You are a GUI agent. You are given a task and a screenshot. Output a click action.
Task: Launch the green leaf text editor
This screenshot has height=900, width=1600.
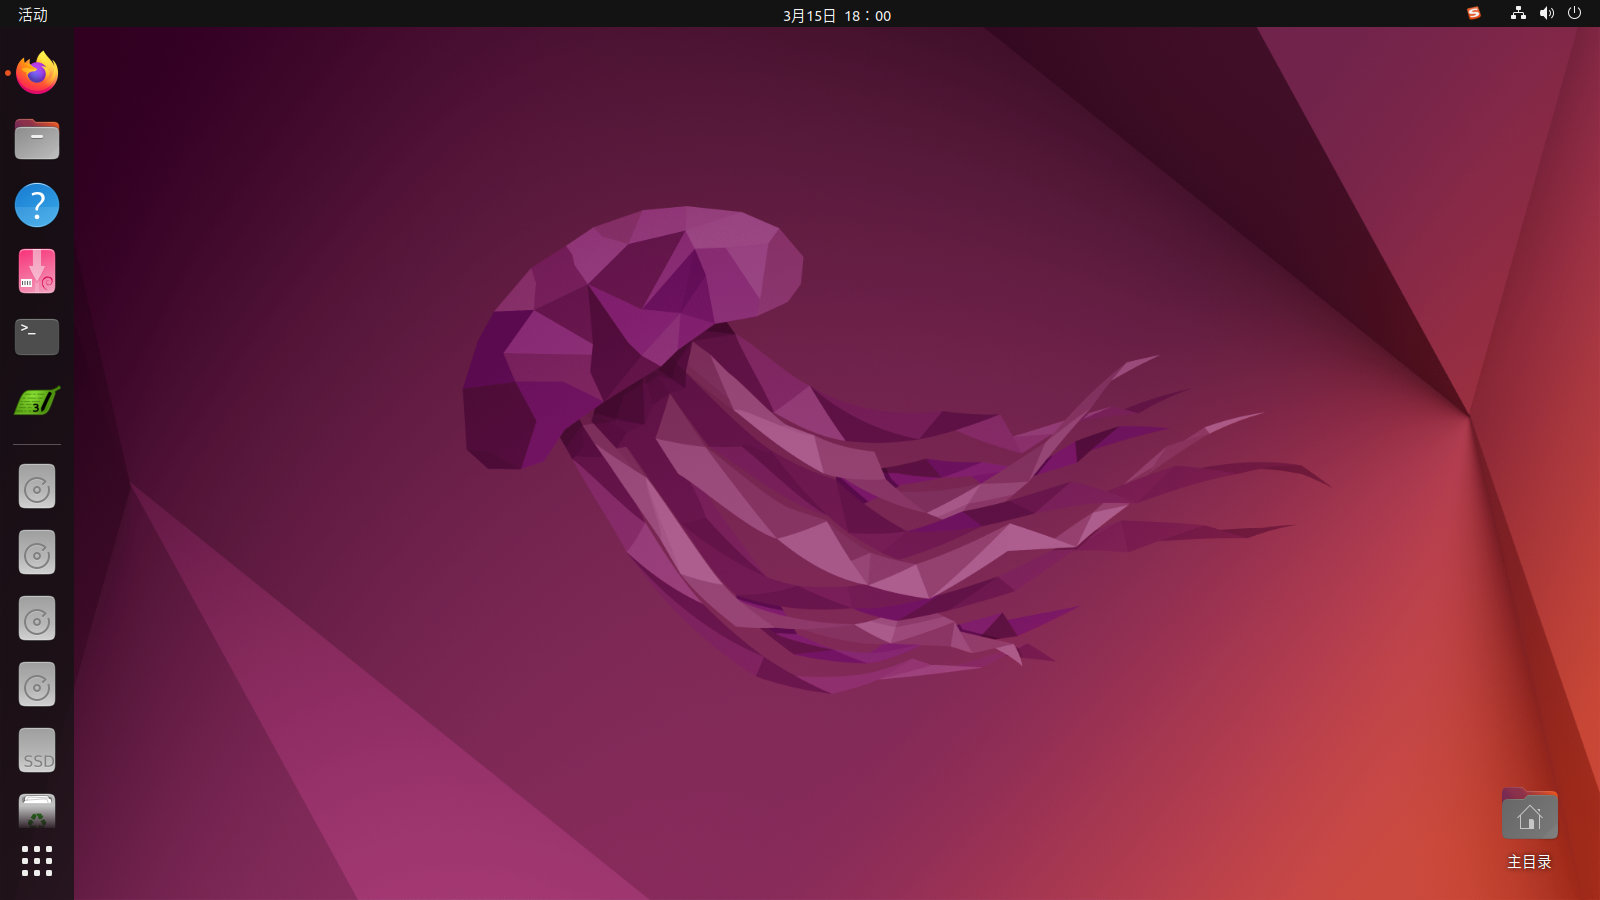click(x=37, y=402)
